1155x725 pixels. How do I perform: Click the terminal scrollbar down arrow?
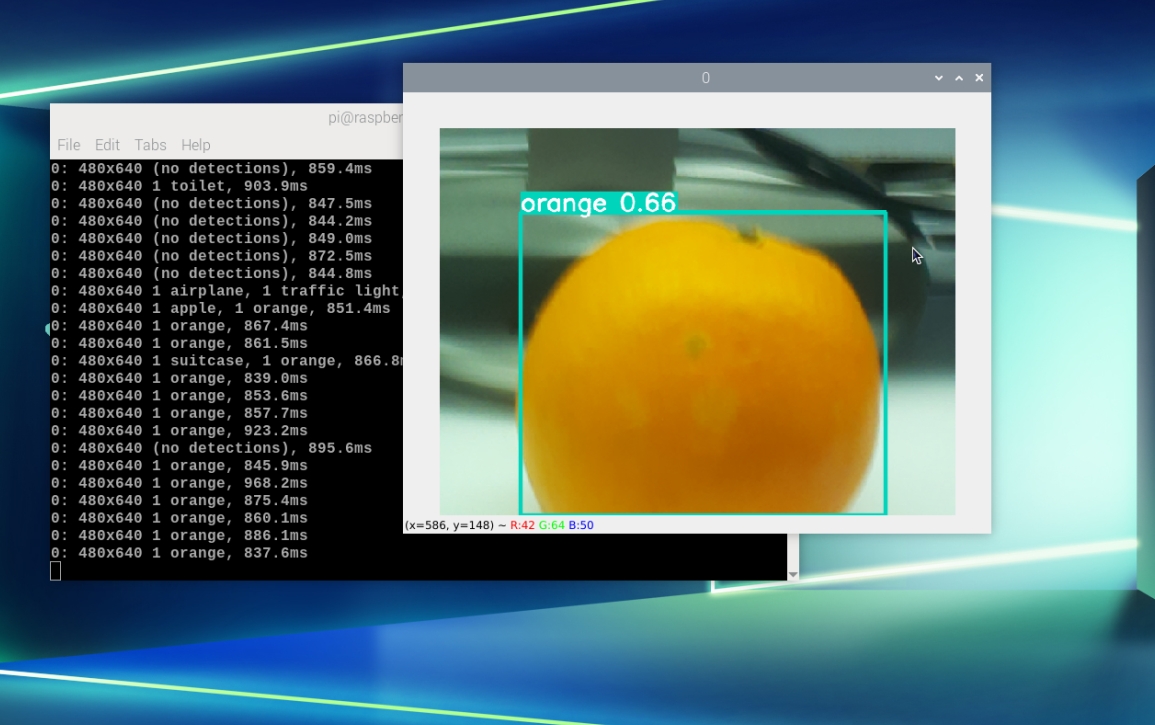[793, 574]
